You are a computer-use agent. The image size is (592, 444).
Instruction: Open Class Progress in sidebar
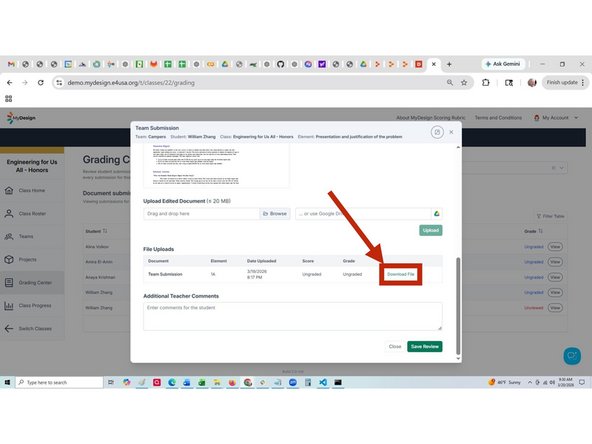tap(32, 305)
